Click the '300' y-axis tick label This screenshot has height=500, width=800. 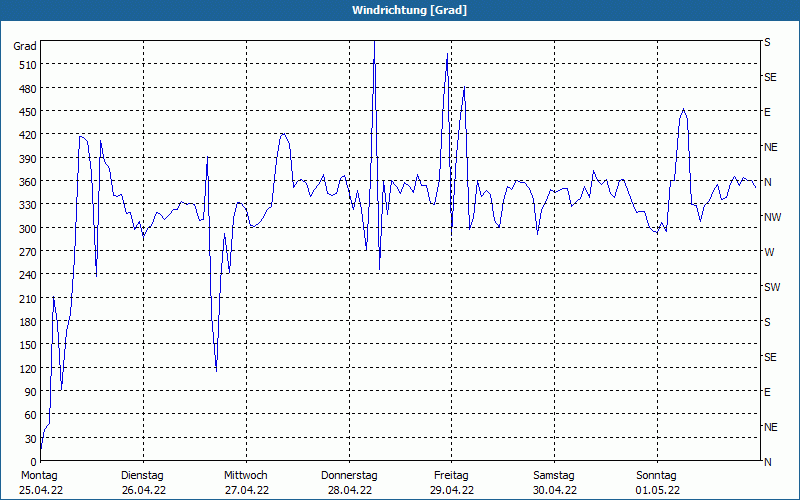click(28, 229)
